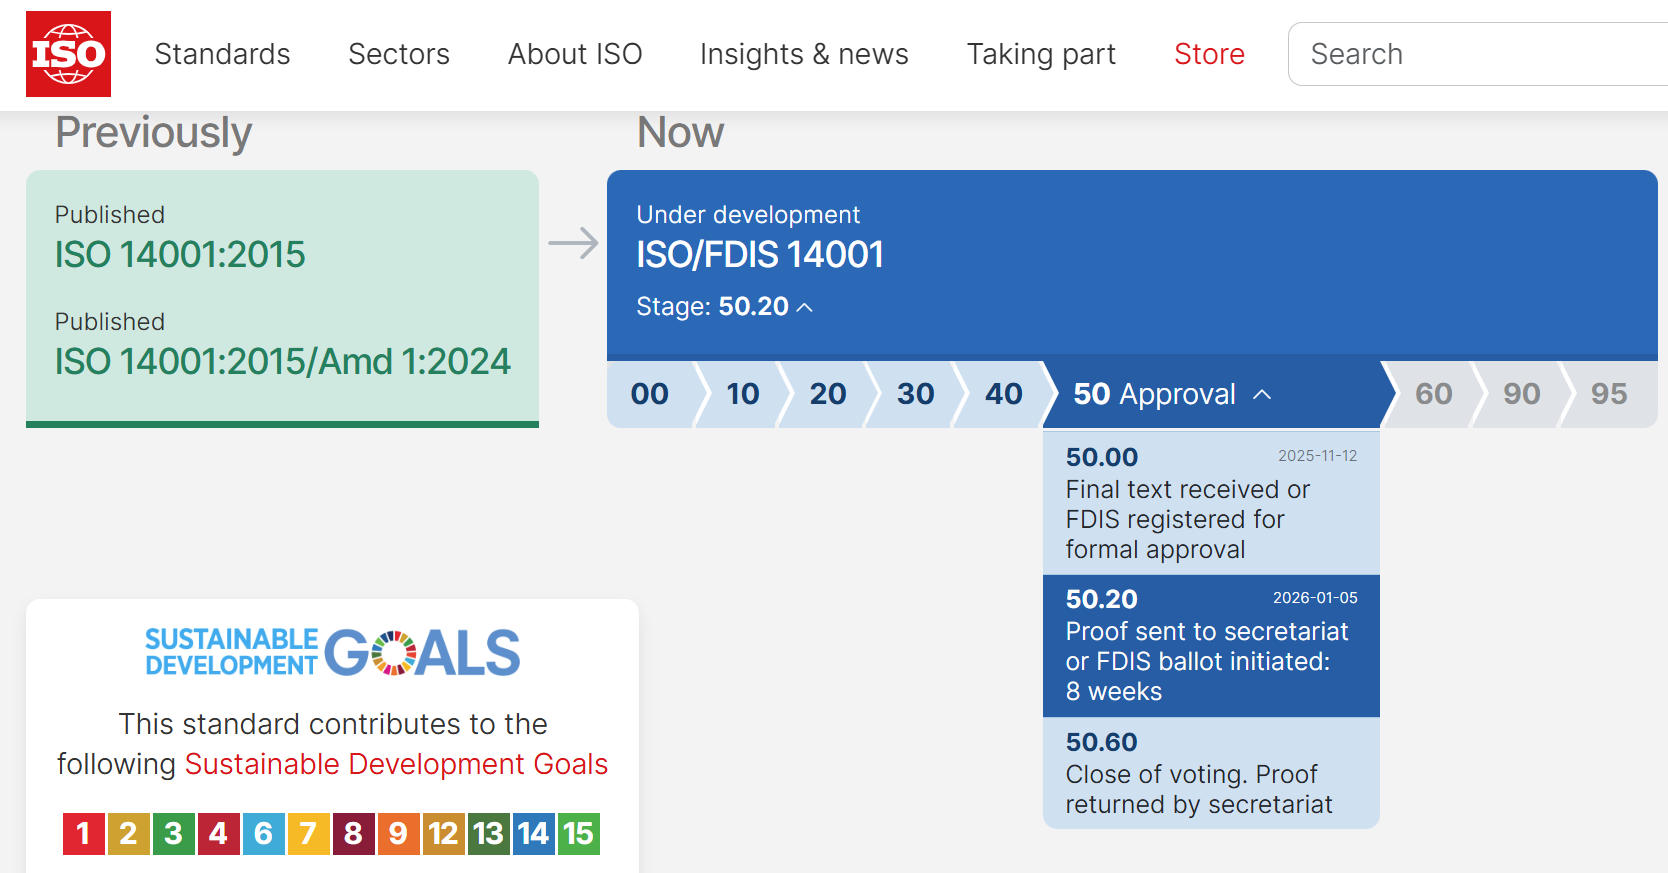This screenshot has height=873, width=1668.
Task: Expand stage 40 in lifecycle bar
Action: coord(1003,394)
